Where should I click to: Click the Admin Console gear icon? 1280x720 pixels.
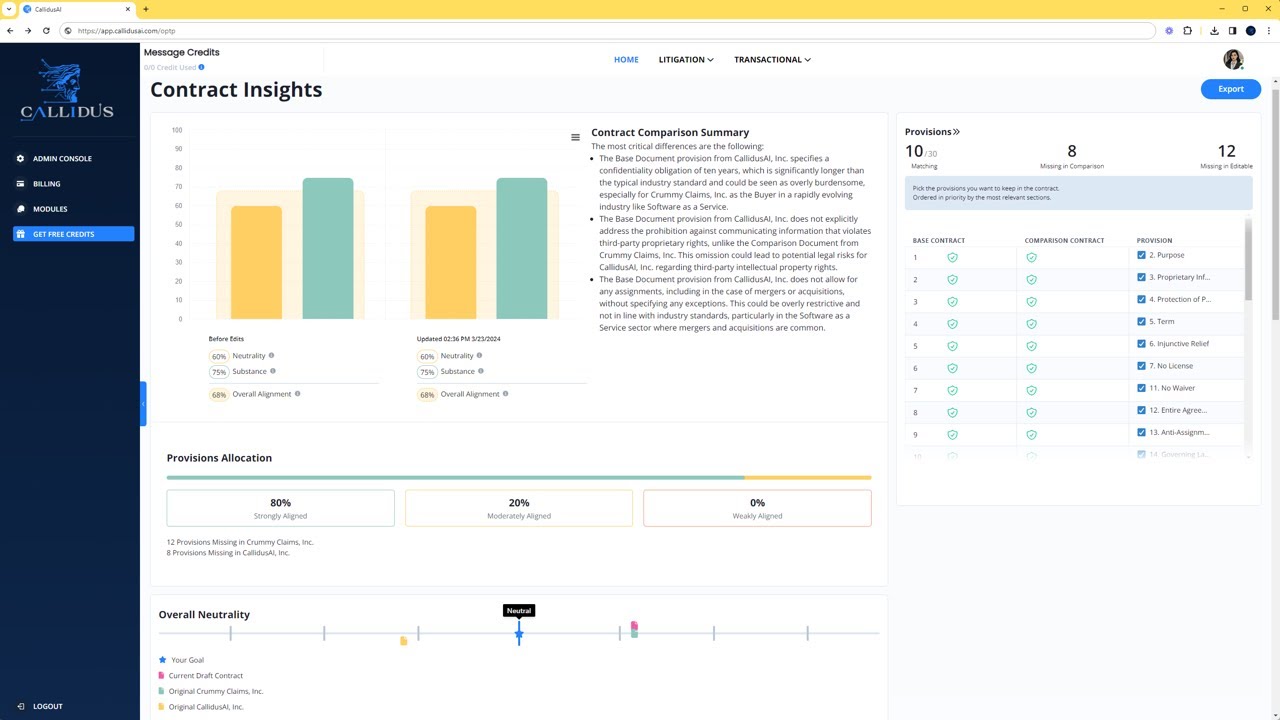(21, 159)
